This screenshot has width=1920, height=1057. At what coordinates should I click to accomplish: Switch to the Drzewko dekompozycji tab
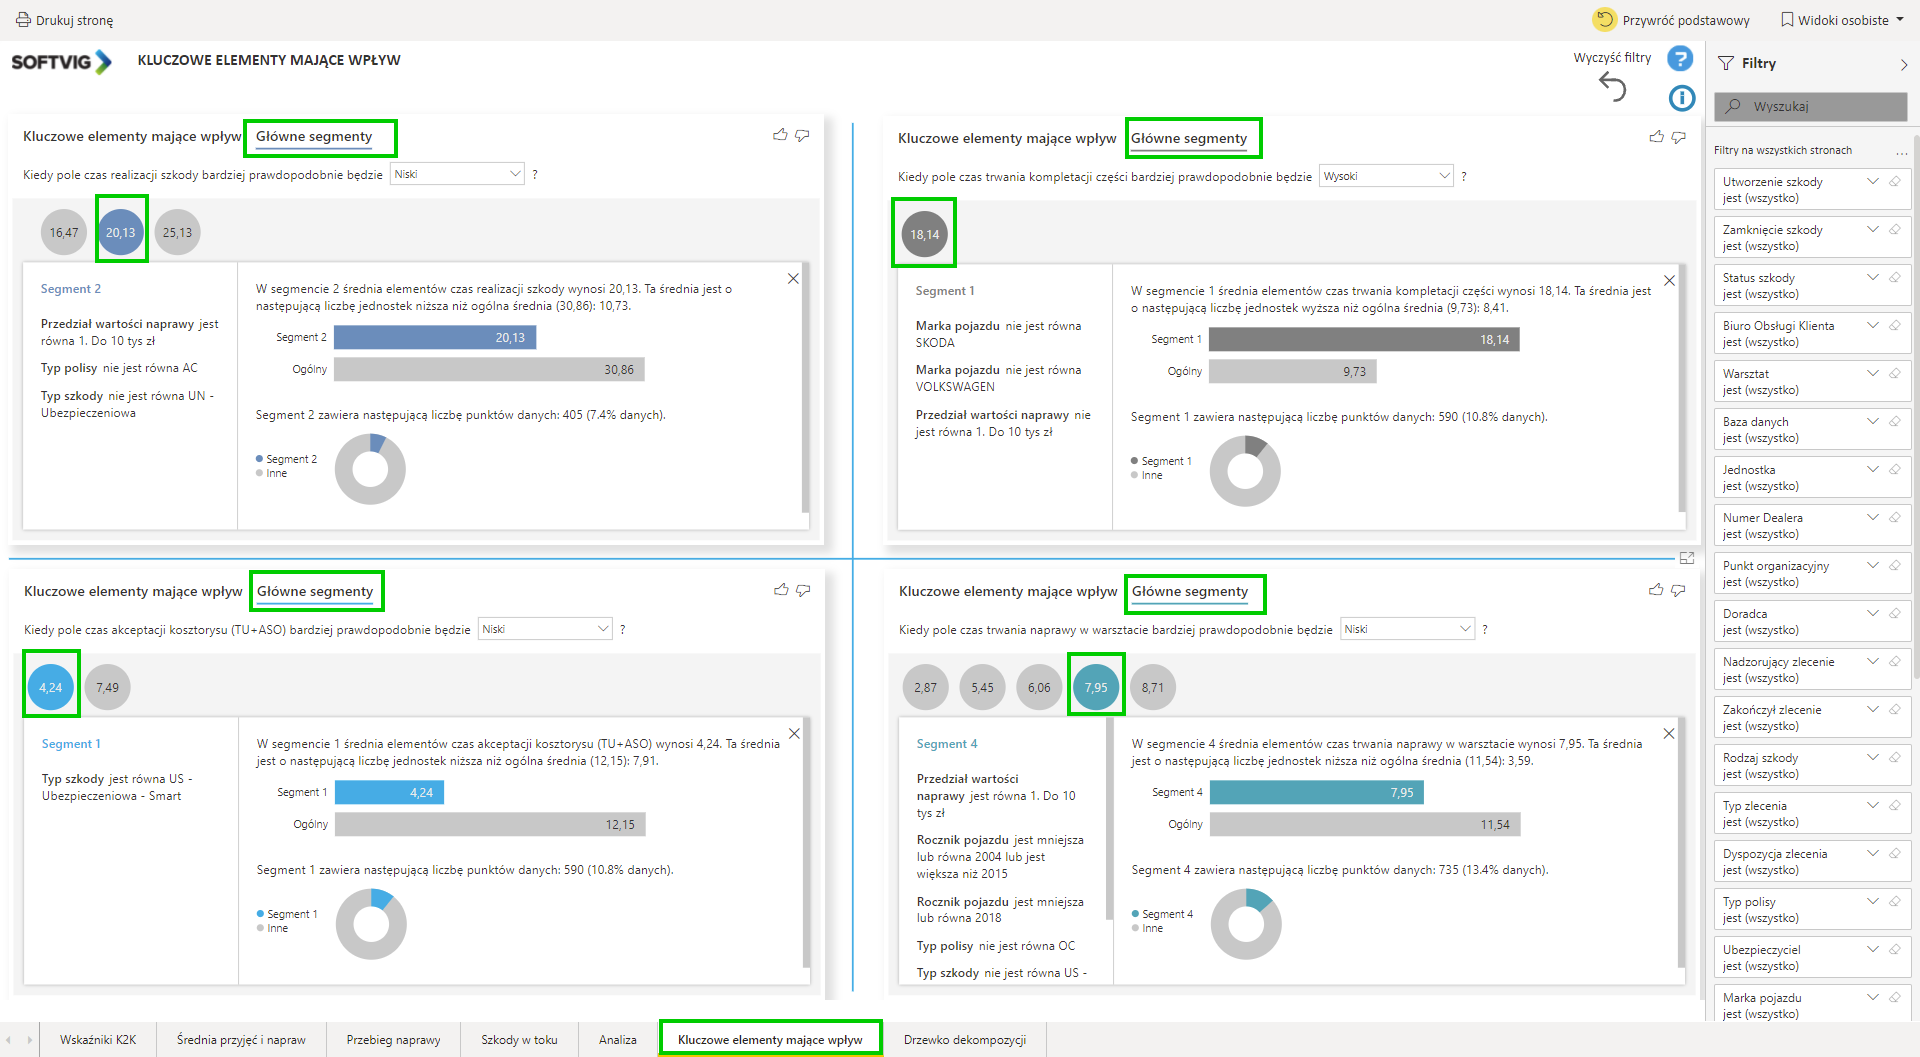(x=964, y=1040)
